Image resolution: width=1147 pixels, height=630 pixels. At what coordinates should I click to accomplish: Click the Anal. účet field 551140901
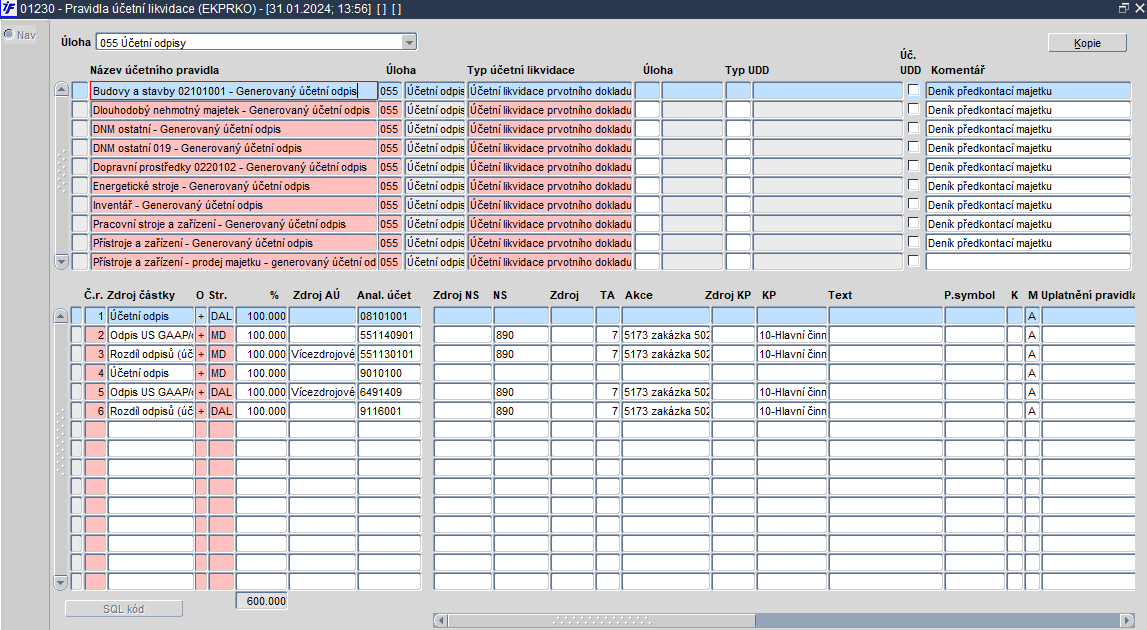[389, 335]
